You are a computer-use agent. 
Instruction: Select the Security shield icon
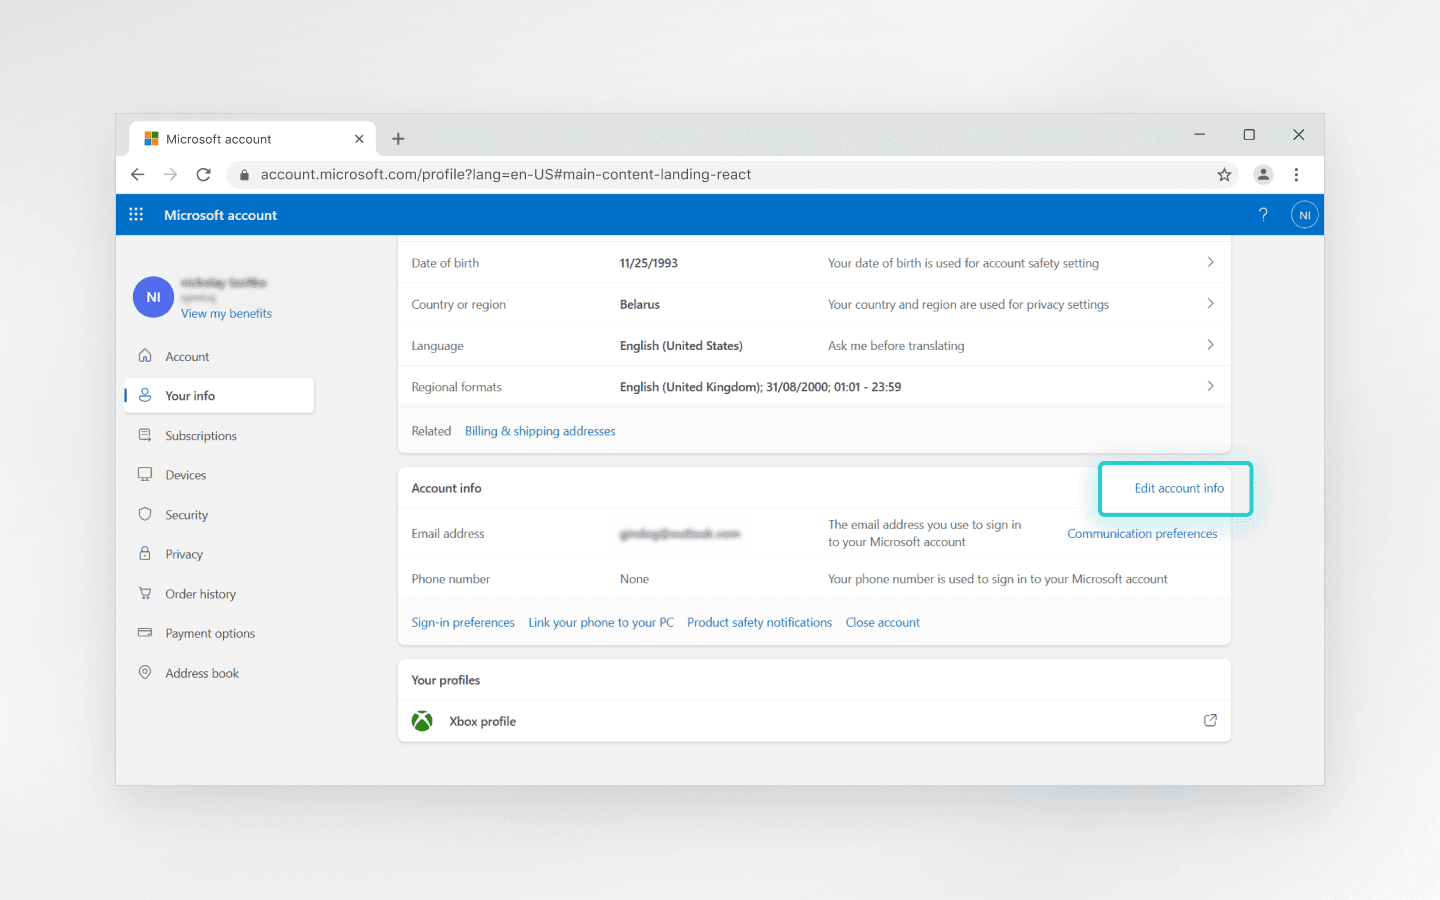point(146,514)
